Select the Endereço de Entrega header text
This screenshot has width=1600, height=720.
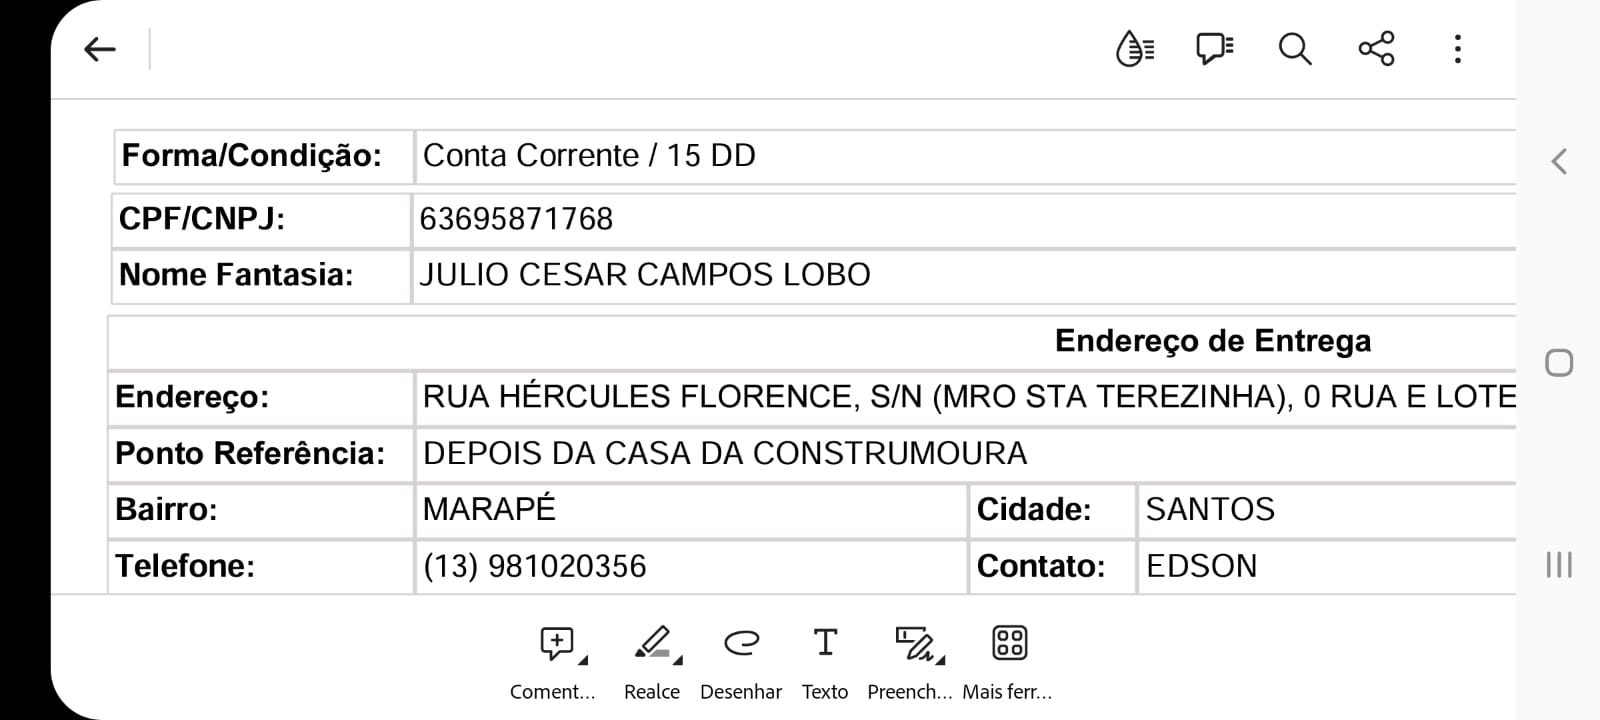coord(1213,340)
